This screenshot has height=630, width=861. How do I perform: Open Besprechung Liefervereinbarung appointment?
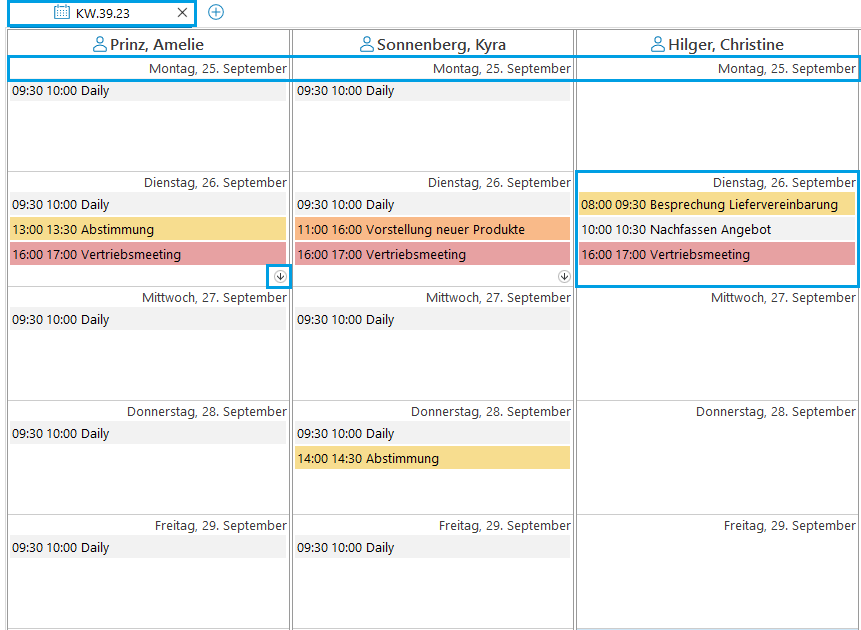tap(716, 205)
